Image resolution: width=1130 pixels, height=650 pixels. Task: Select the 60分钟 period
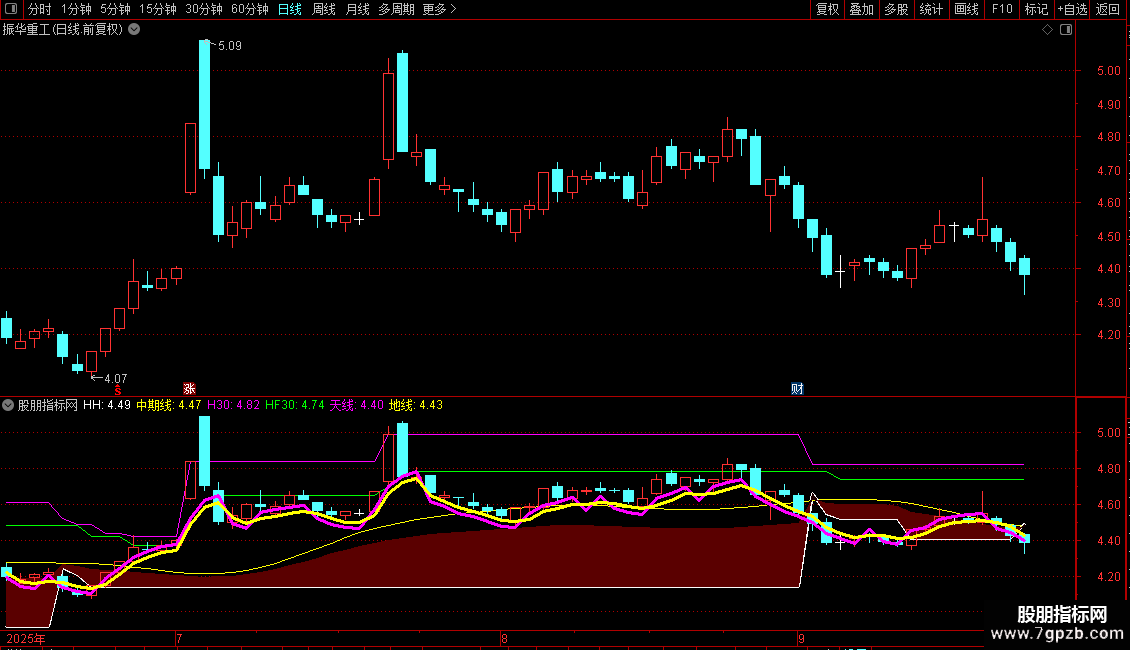tap(250, 9)
